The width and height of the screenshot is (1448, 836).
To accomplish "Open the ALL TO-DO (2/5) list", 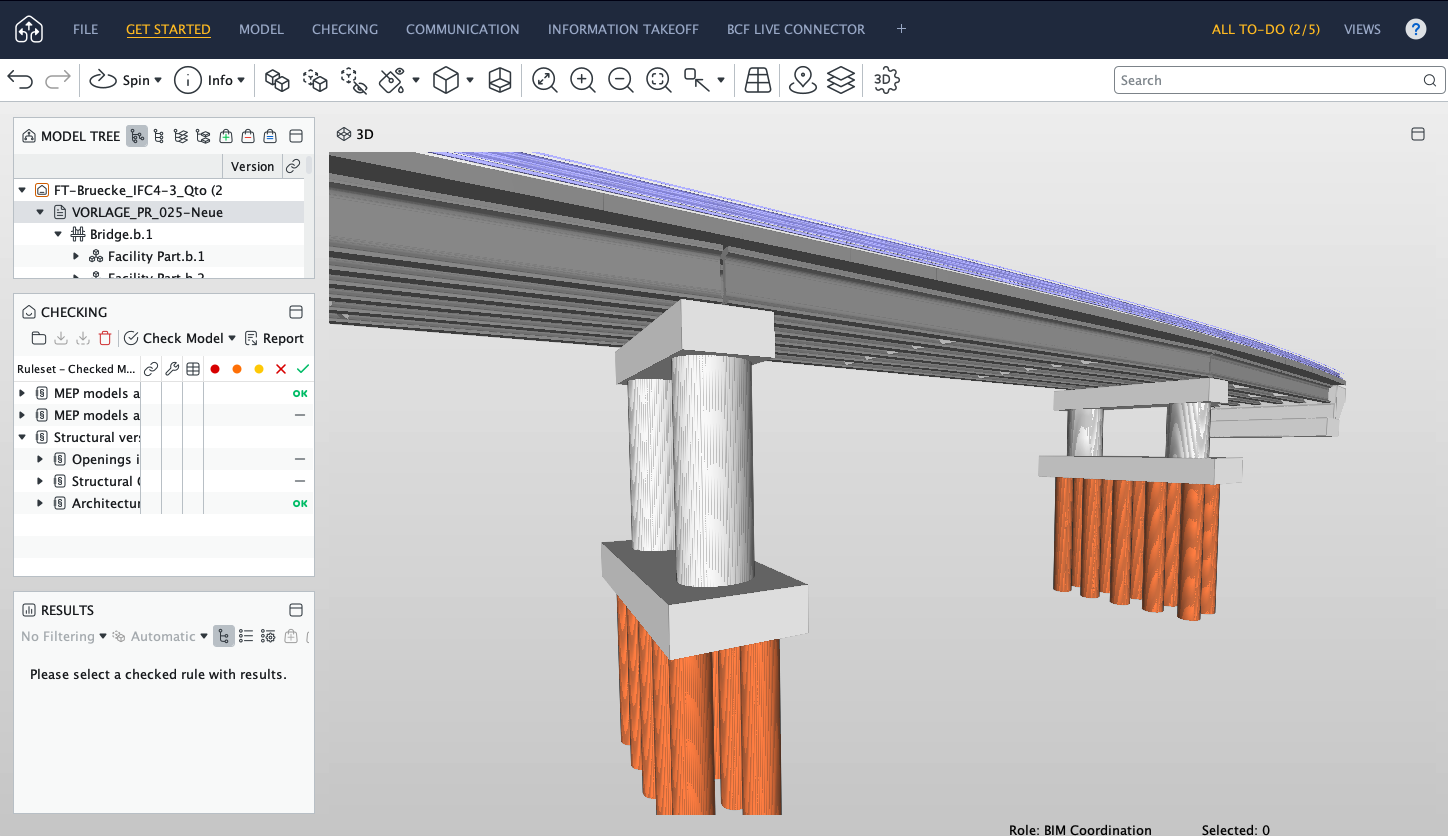I will coord(1266,29).
